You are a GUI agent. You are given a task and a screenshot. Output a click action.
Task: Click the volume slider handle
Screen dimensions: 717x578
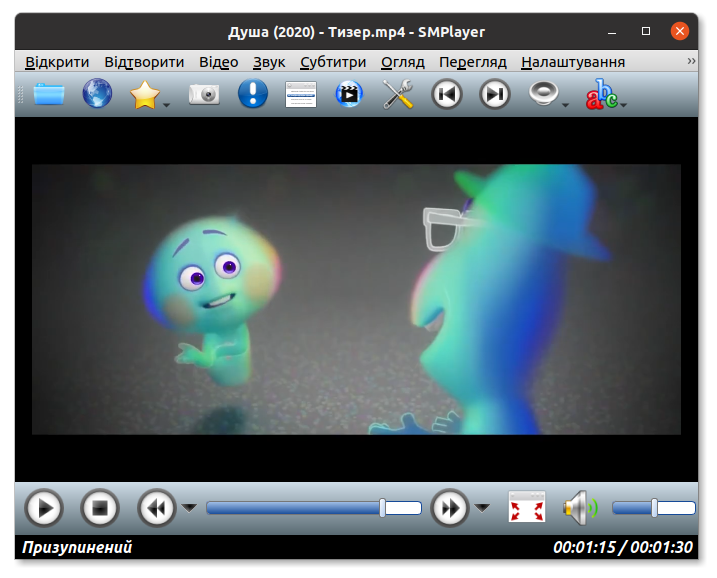[x=654, y=508]
